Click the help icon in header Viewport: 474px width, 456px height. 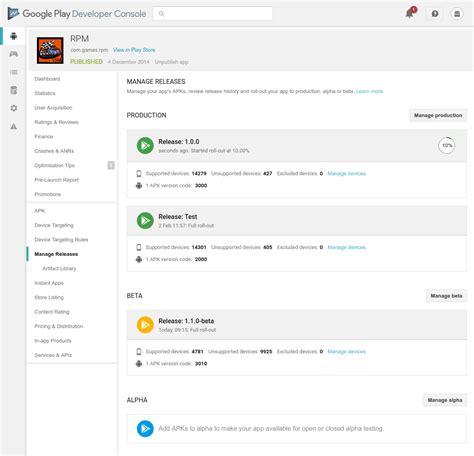click(x=435, y=14)
